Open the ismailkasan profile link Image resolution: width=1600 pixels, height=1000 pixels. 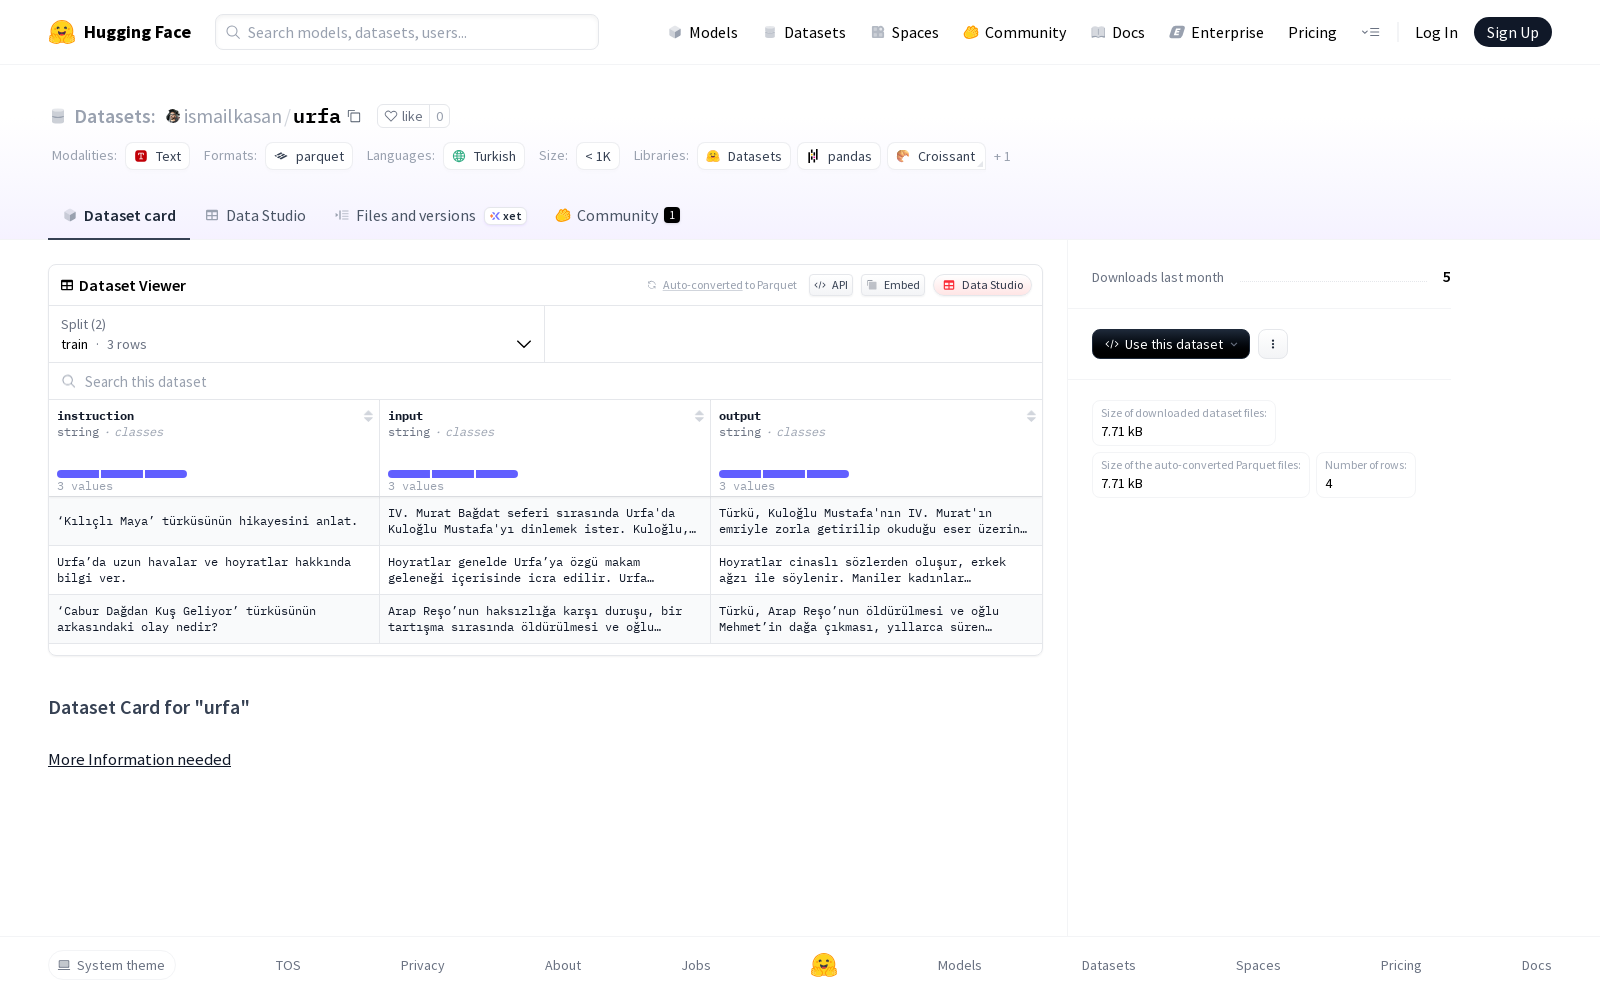pyautogui.click(x=233, y=116)
